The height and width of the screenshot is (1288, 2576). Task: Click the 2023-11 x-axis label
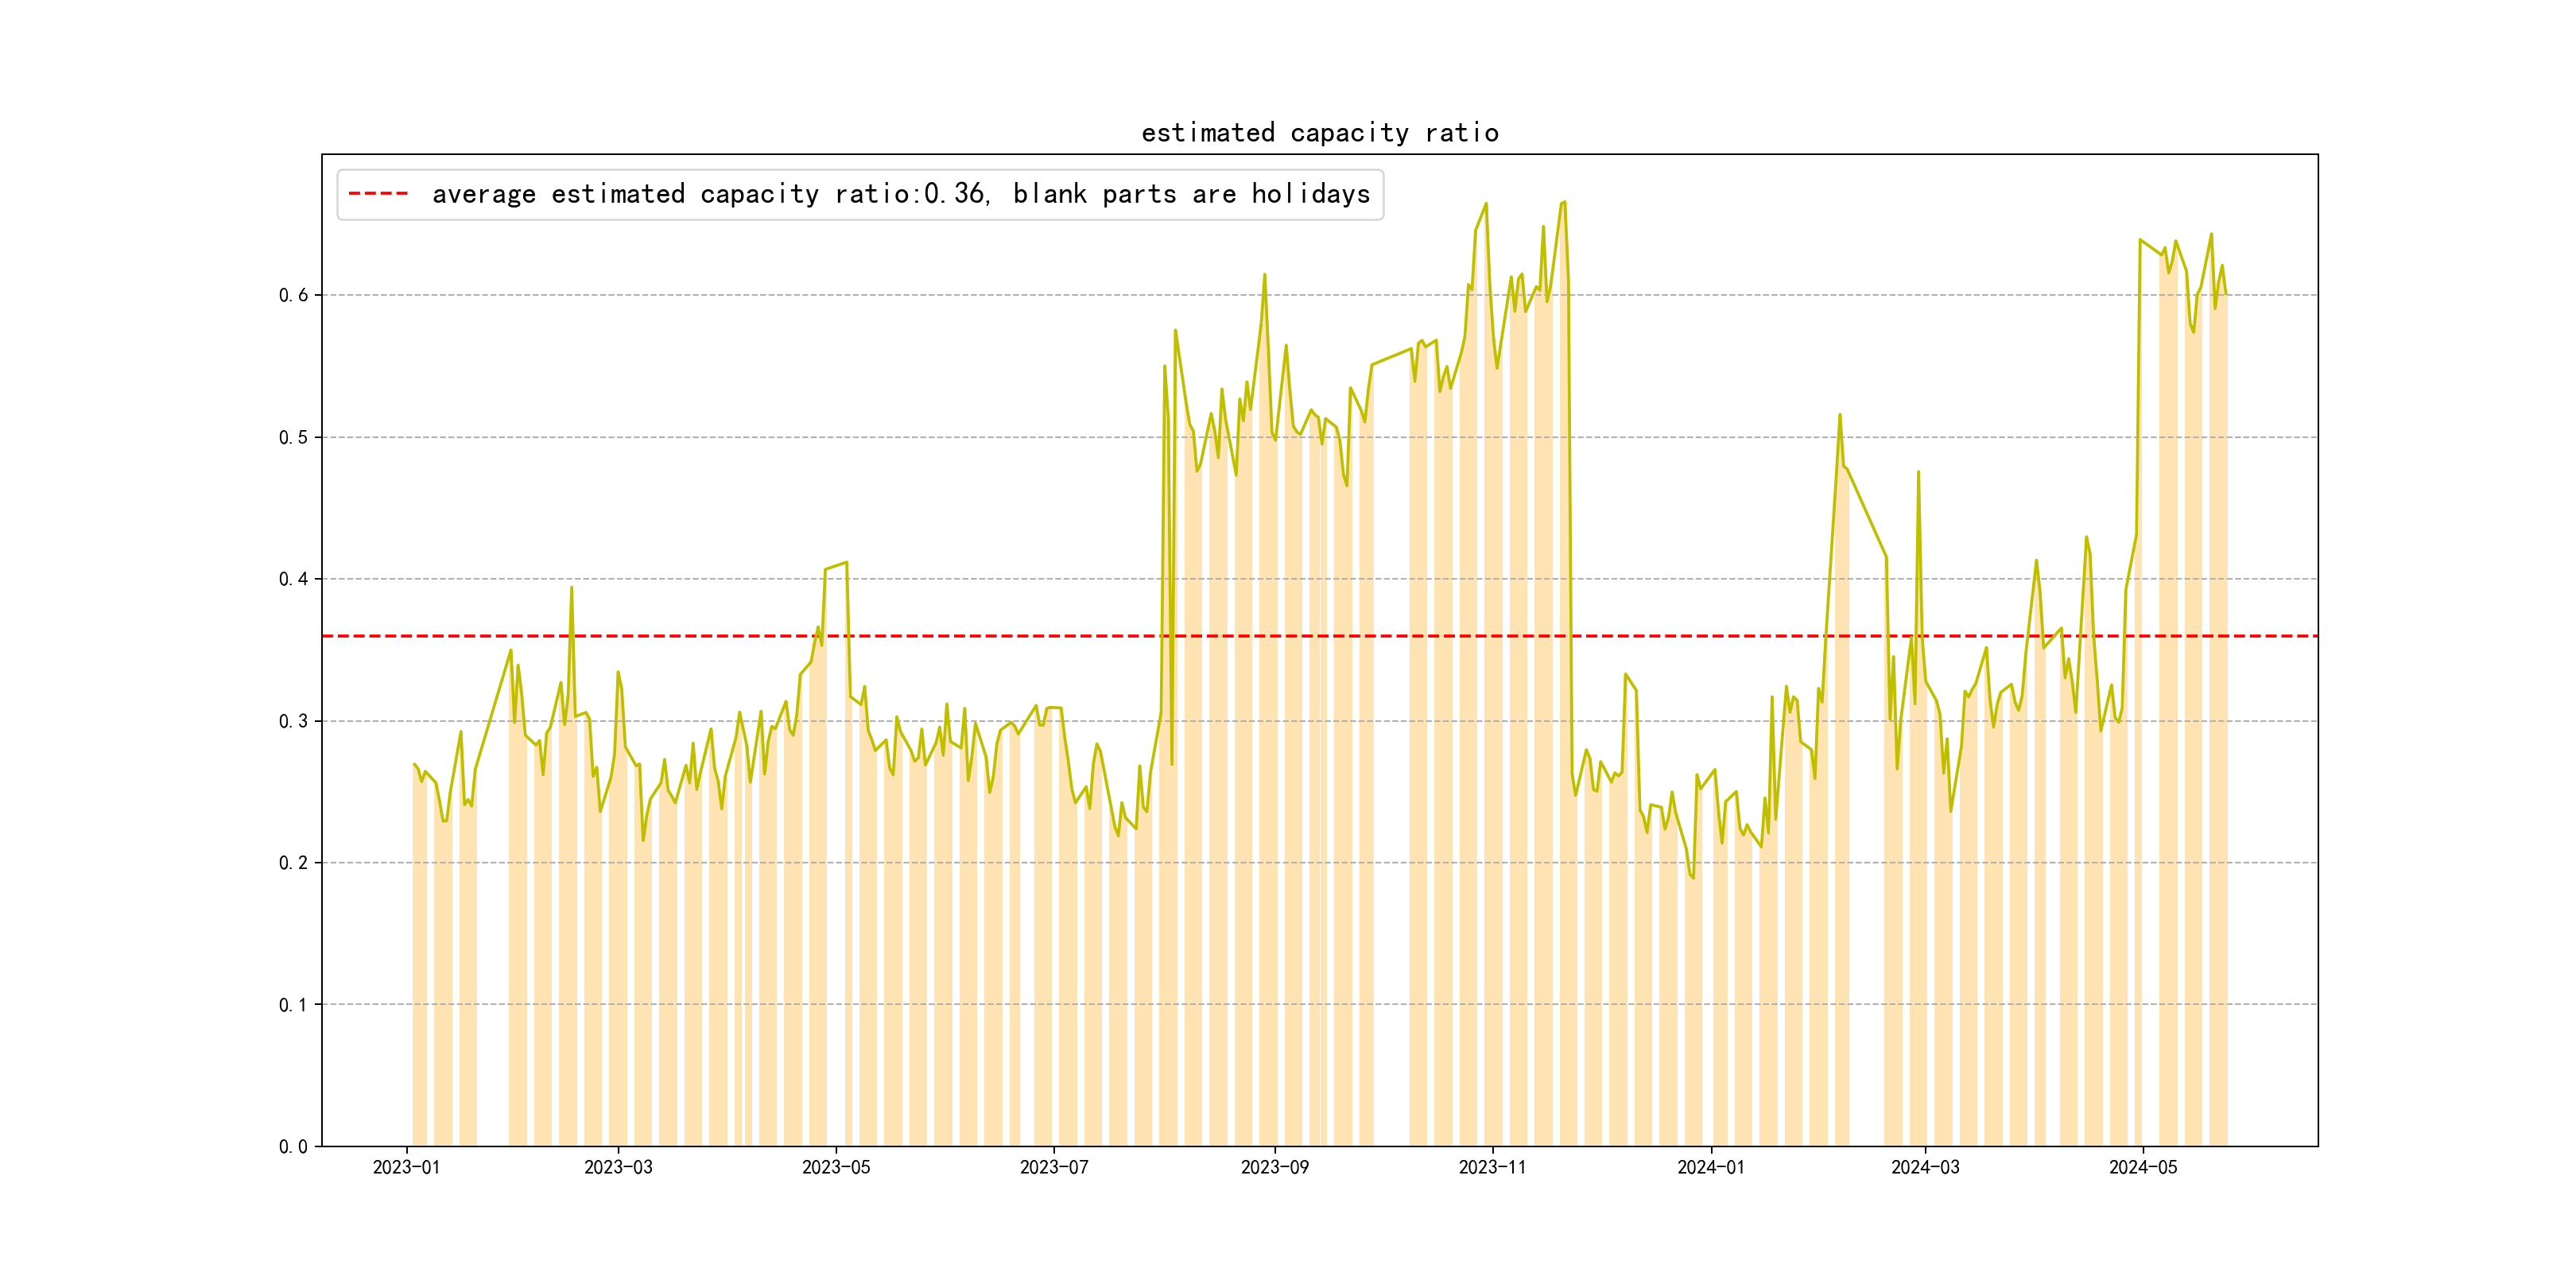pyautogui.click(x=1492, y=1167)
